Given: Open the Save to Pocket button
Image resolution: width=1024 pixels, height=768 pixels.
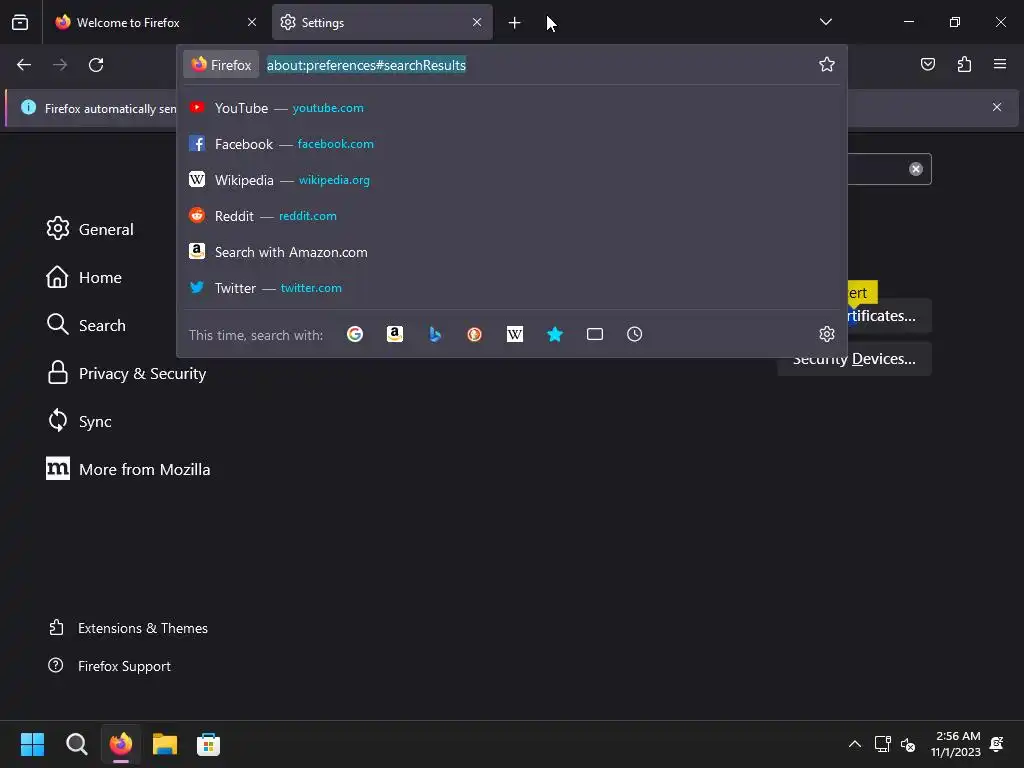Looking at the screenshot, I should pyautogui.click(x=928, y=64).
